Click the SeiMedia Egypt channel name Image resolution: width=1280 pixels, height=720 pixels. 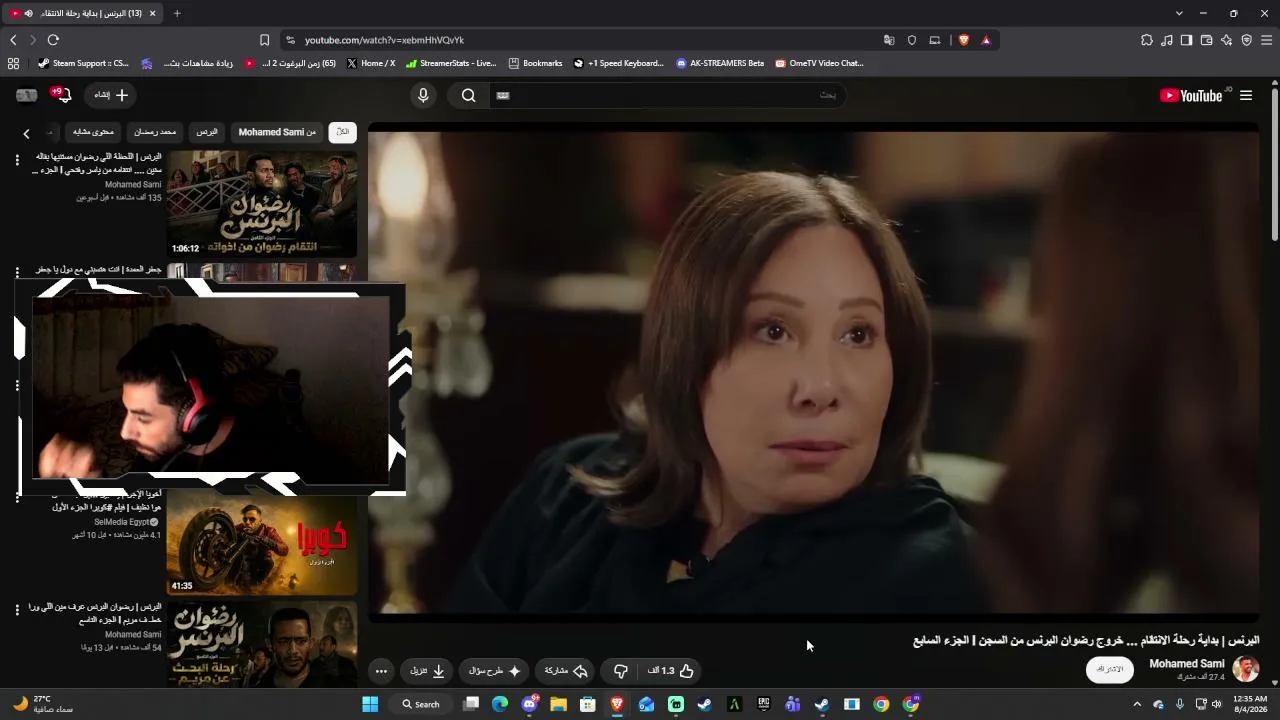click(x=121, y=522)
